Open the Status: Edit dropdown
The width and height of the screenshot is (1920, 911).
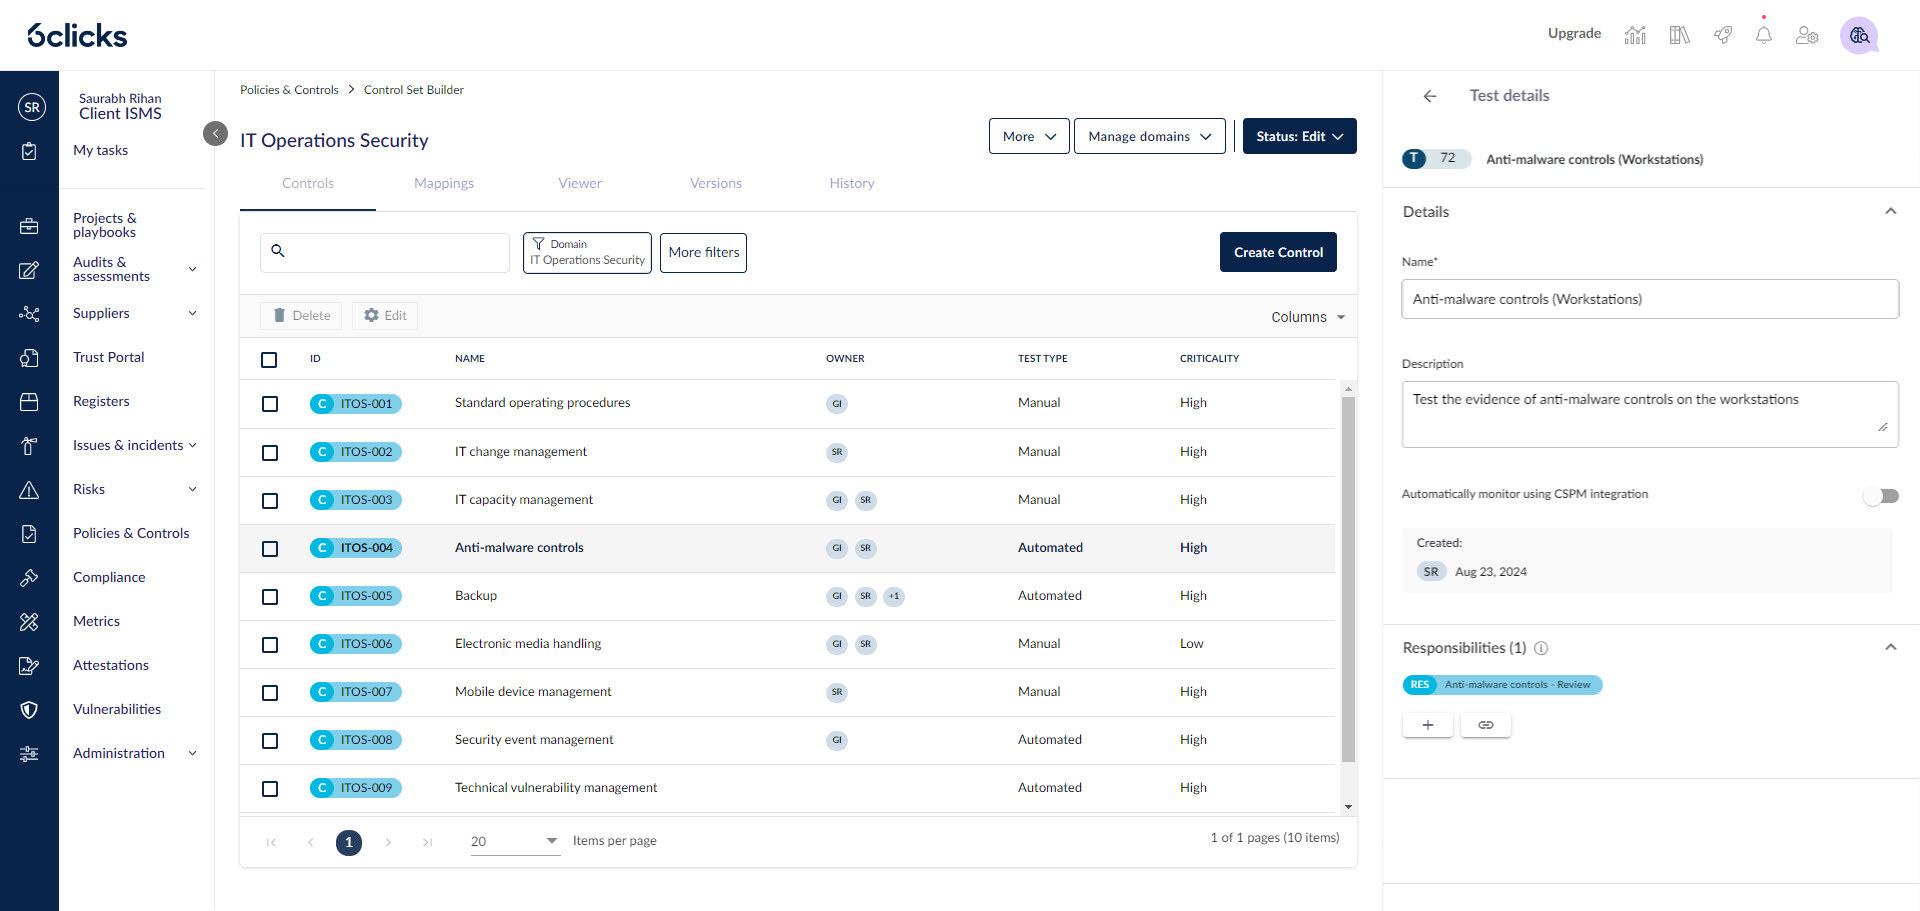point(1299,136)
